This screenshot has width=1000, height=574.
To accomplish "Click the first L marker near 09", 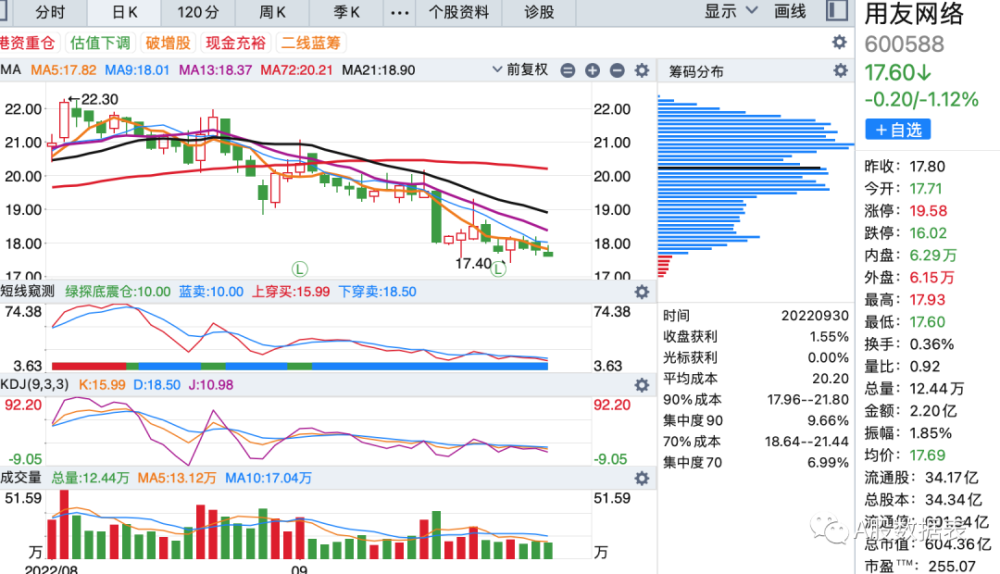I will 300,269.
